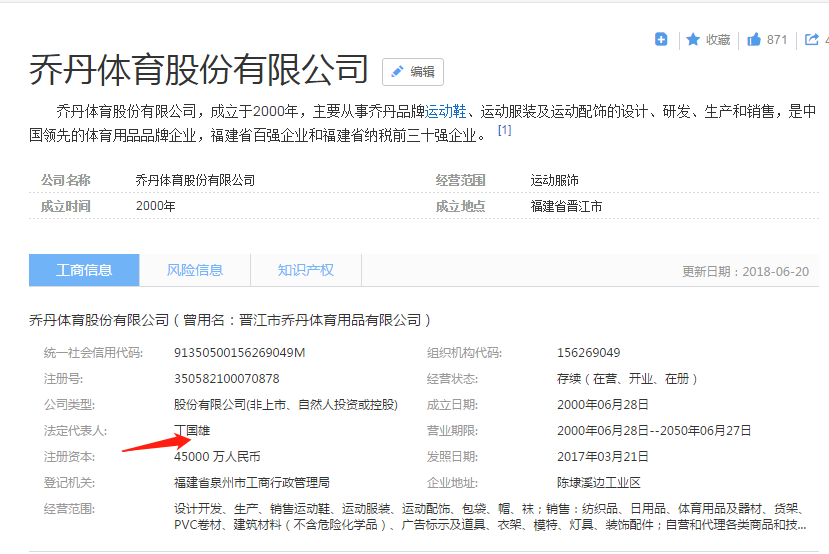Click the 法定代表人 field label

[x=76, y=431]
